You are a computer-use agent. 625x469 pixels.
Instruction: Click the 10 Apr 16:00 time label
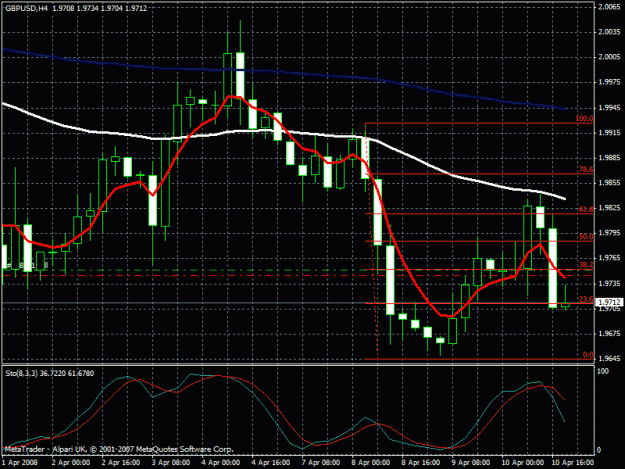(x=573, y=463)
